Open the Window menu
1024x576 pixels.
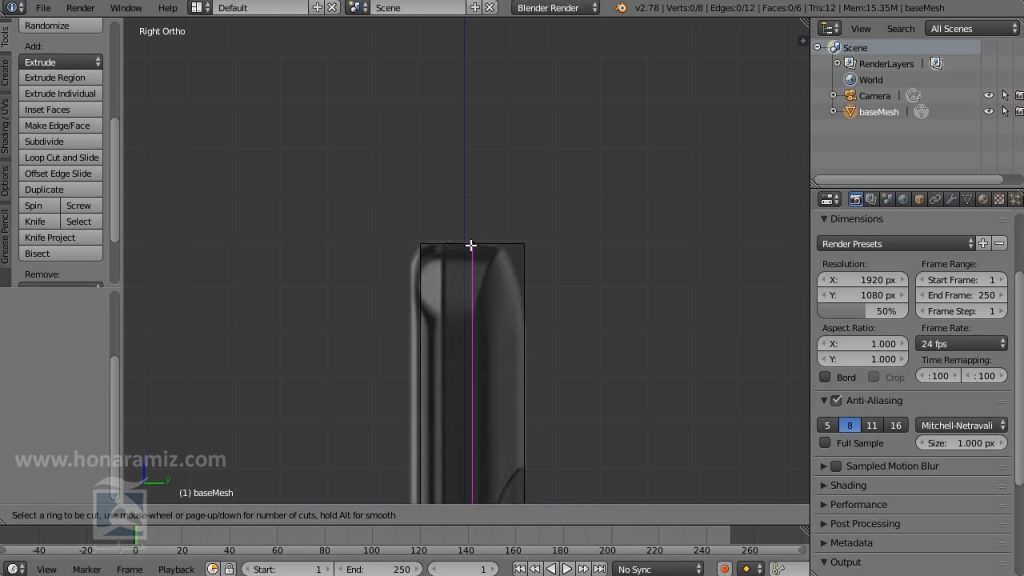pyautogui.click(x=125, y=8)
